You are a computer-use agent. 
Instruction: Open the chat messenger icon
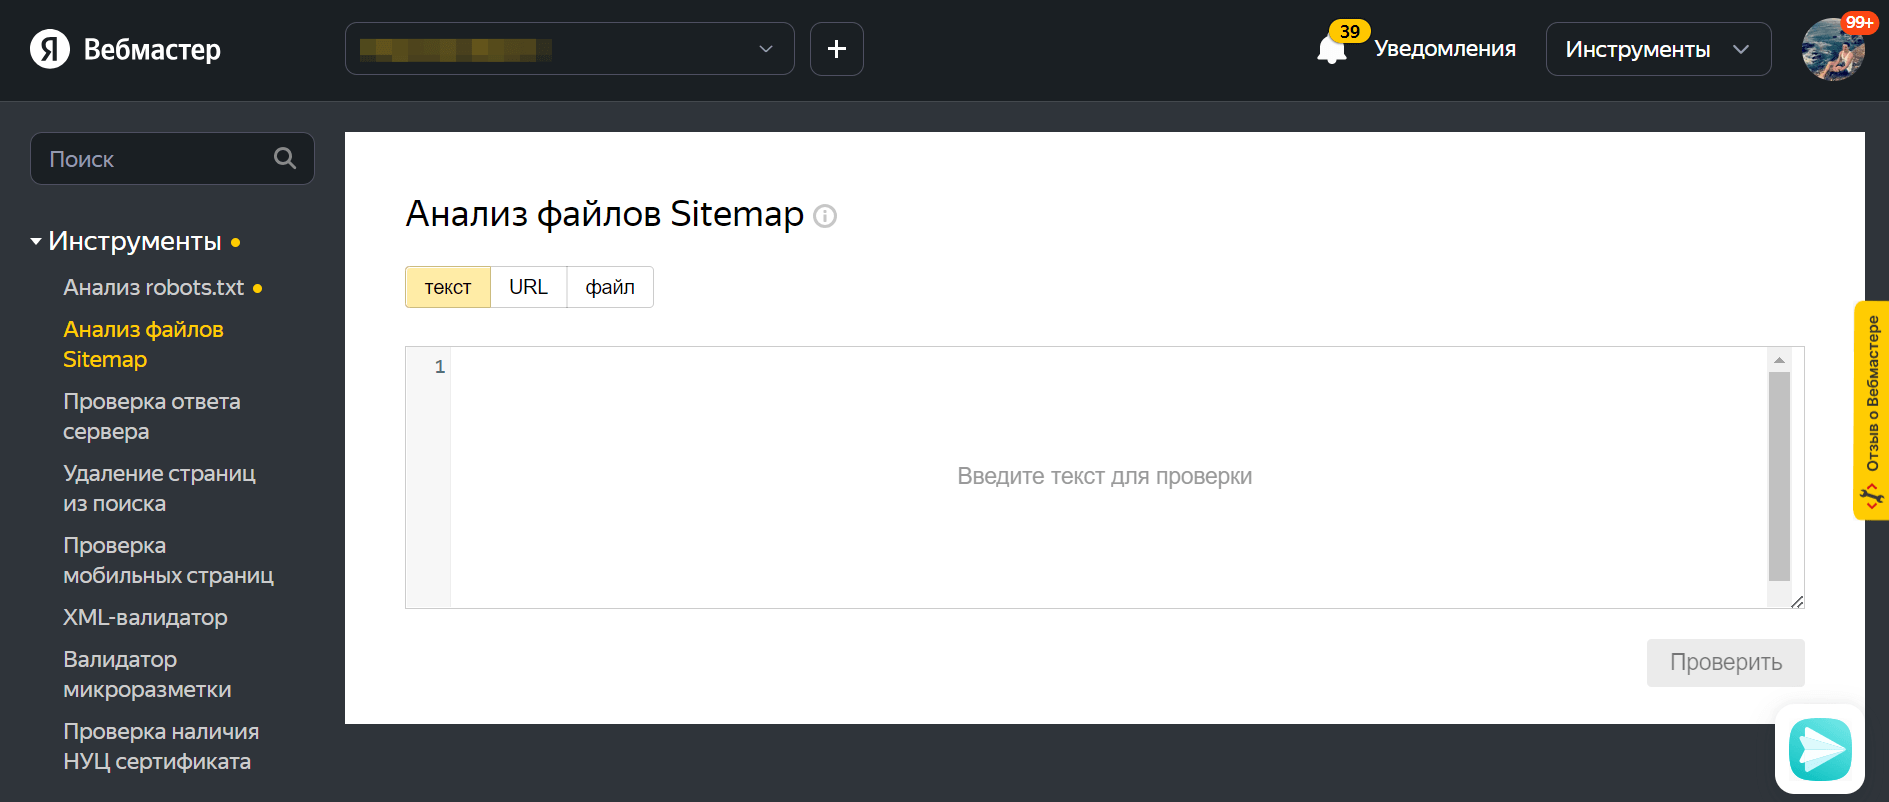[x=1819, y=749]
